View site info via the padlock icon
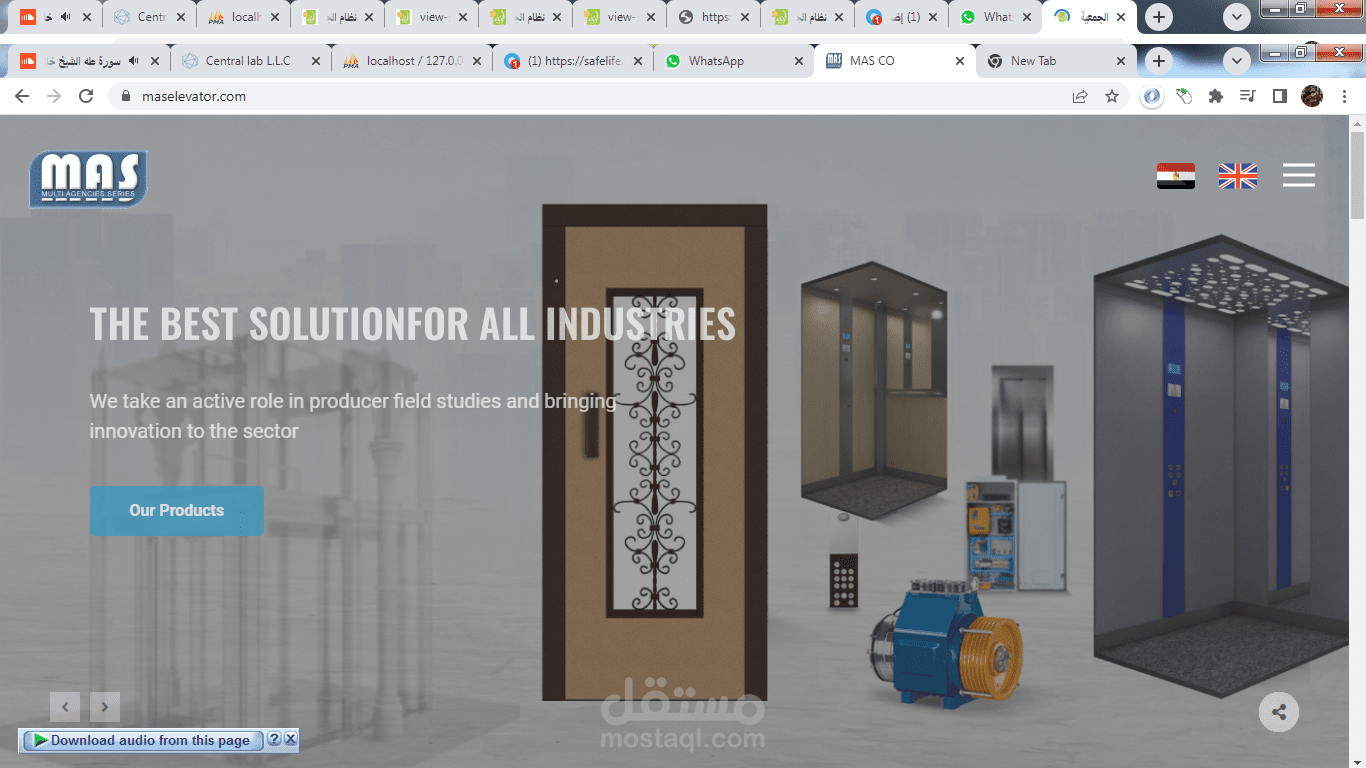Screen dimensions: 1366x768 (126, 97)
